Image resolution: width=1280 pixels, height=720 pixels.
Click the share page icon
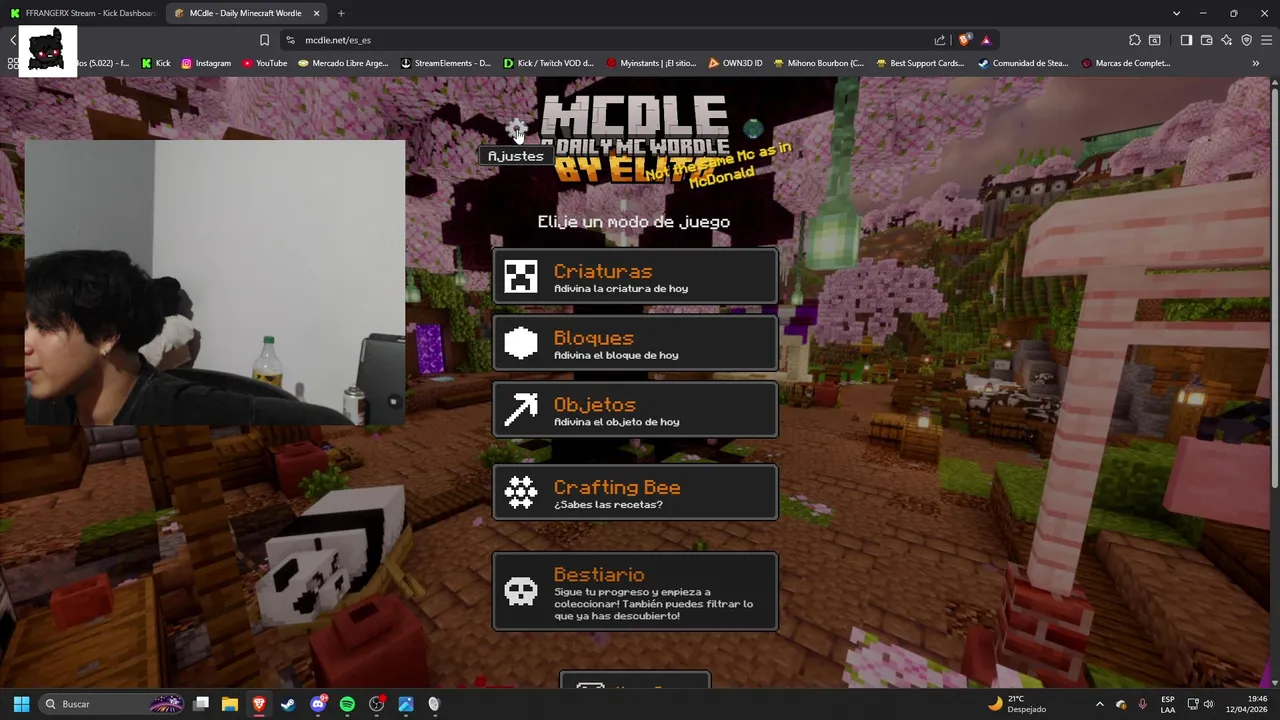[940, 40]
